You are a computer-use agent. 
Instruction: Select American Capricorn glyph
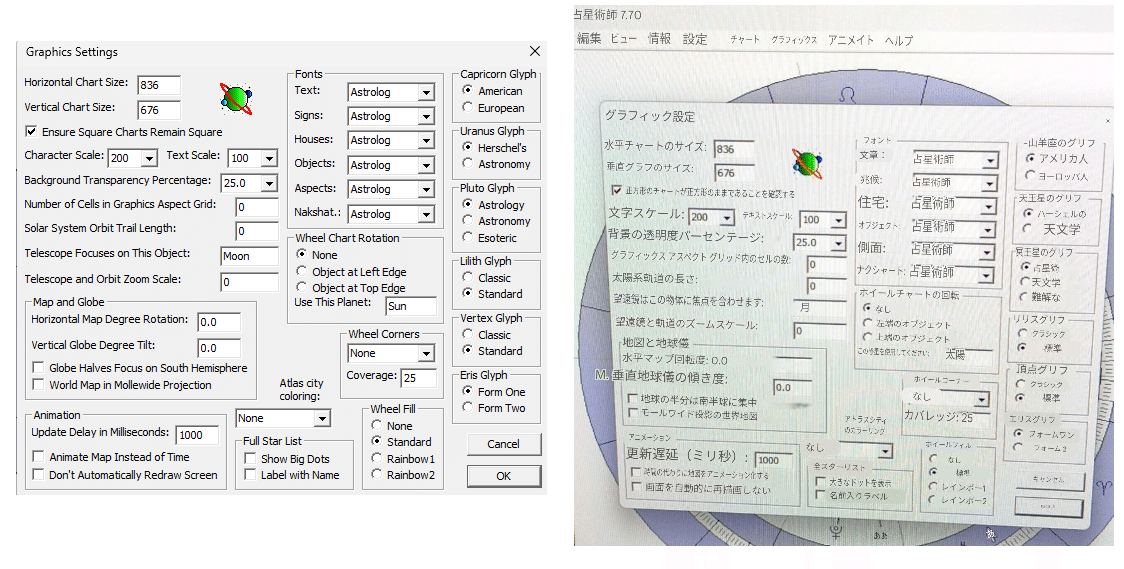(467, 90)
